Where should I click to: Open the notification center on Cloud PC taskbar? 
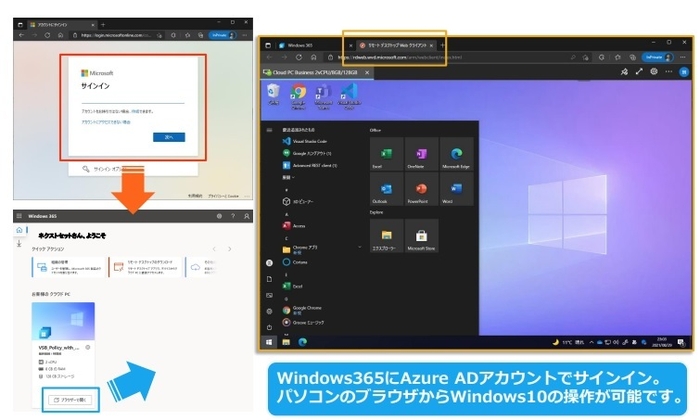681,342
